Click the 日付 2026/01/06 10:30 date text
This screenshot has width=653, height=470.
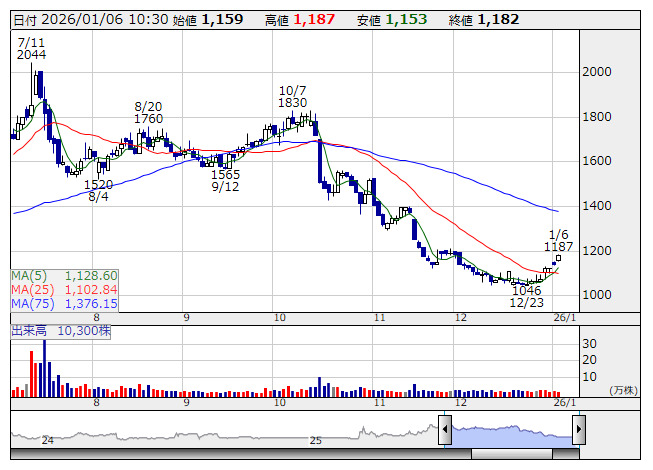pyautogui.click(x=91, y=20)
